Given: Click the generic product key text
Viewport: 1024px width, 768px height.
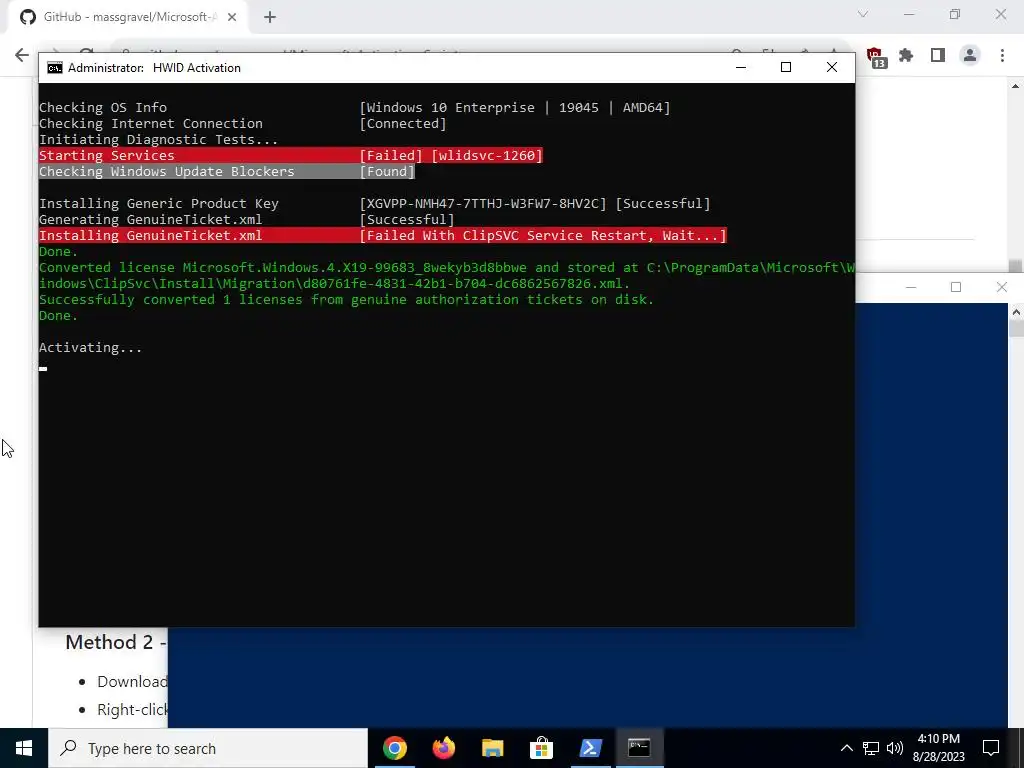Looking at the screenshot, I should (483, 204).
